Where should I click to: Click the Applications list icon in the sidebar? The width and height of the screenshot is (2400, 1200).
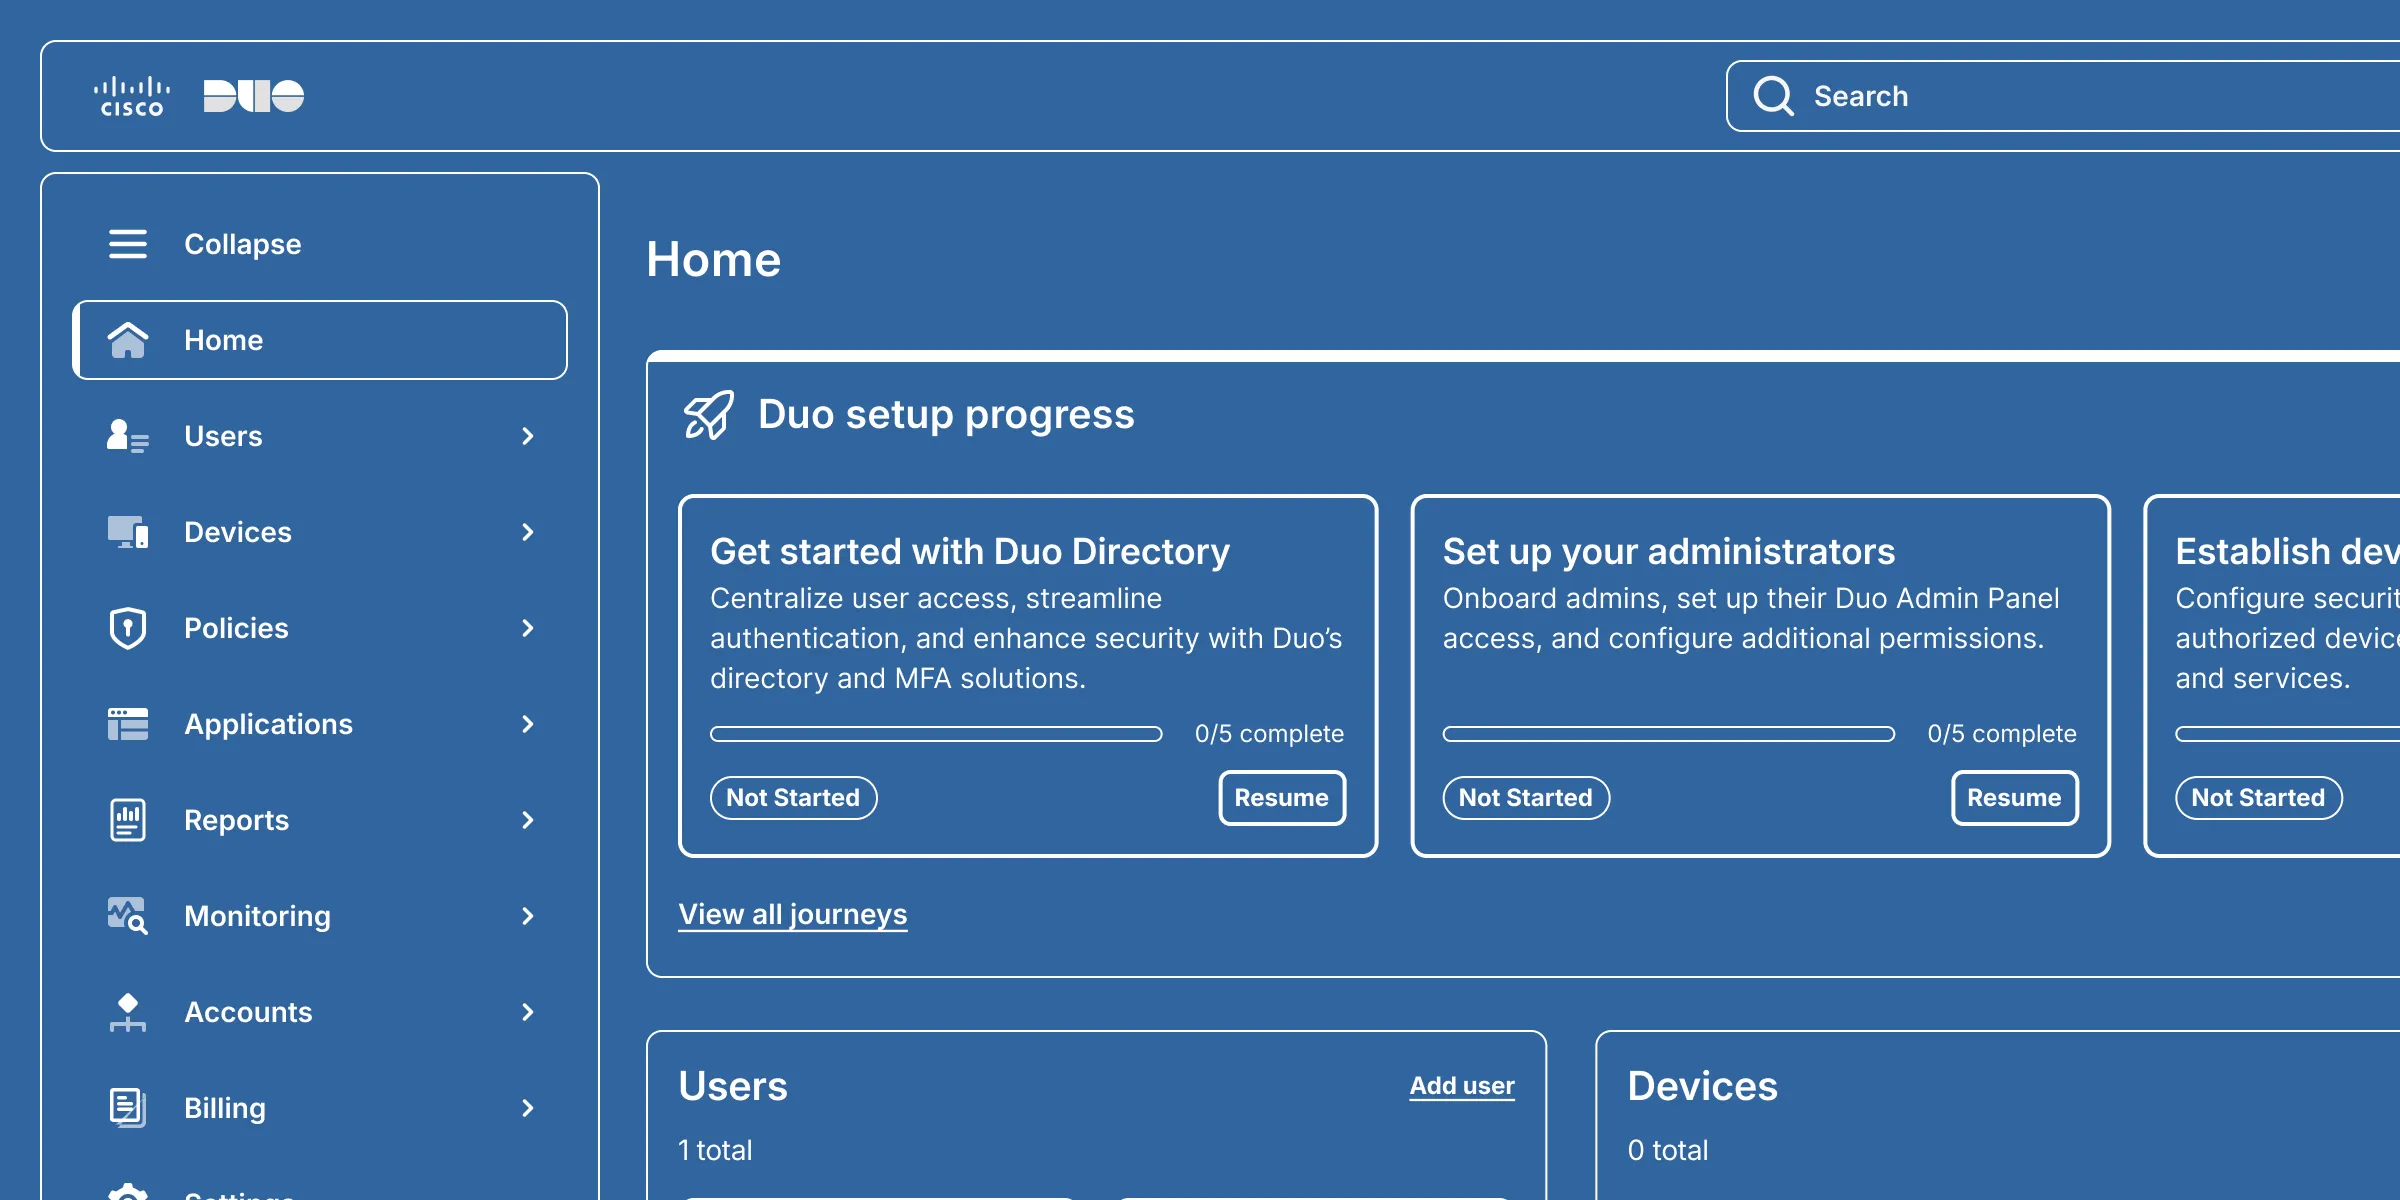128,724
